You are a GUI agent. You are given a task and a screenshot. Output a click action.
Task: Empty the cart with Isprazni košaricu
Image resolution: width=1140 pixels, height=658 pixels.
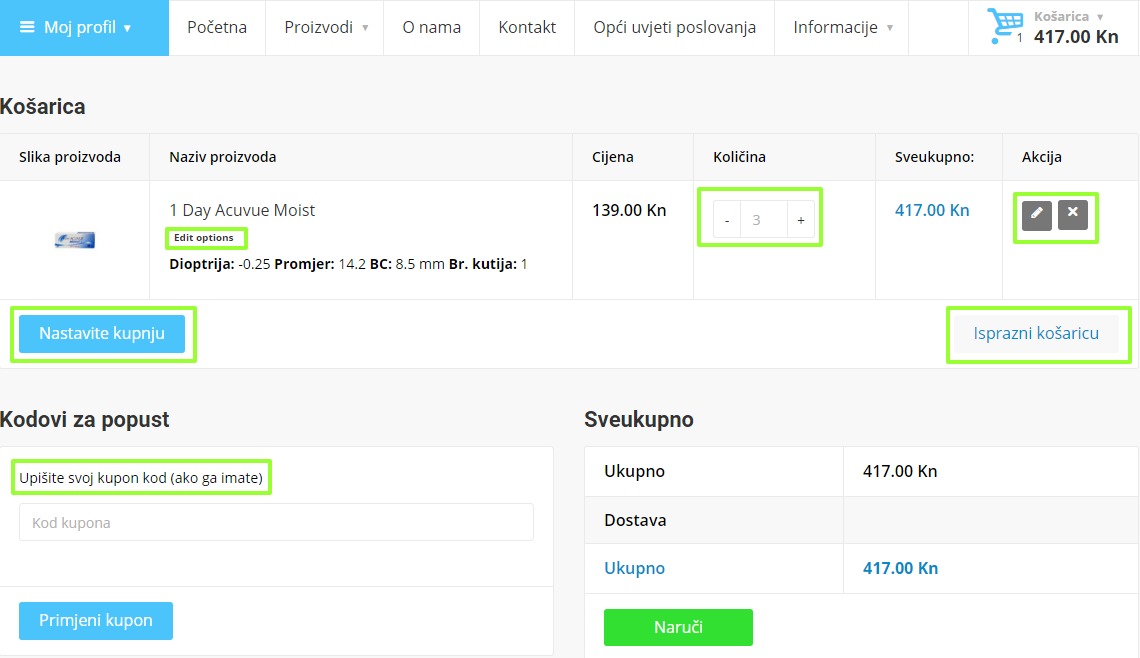point(1038,333)
